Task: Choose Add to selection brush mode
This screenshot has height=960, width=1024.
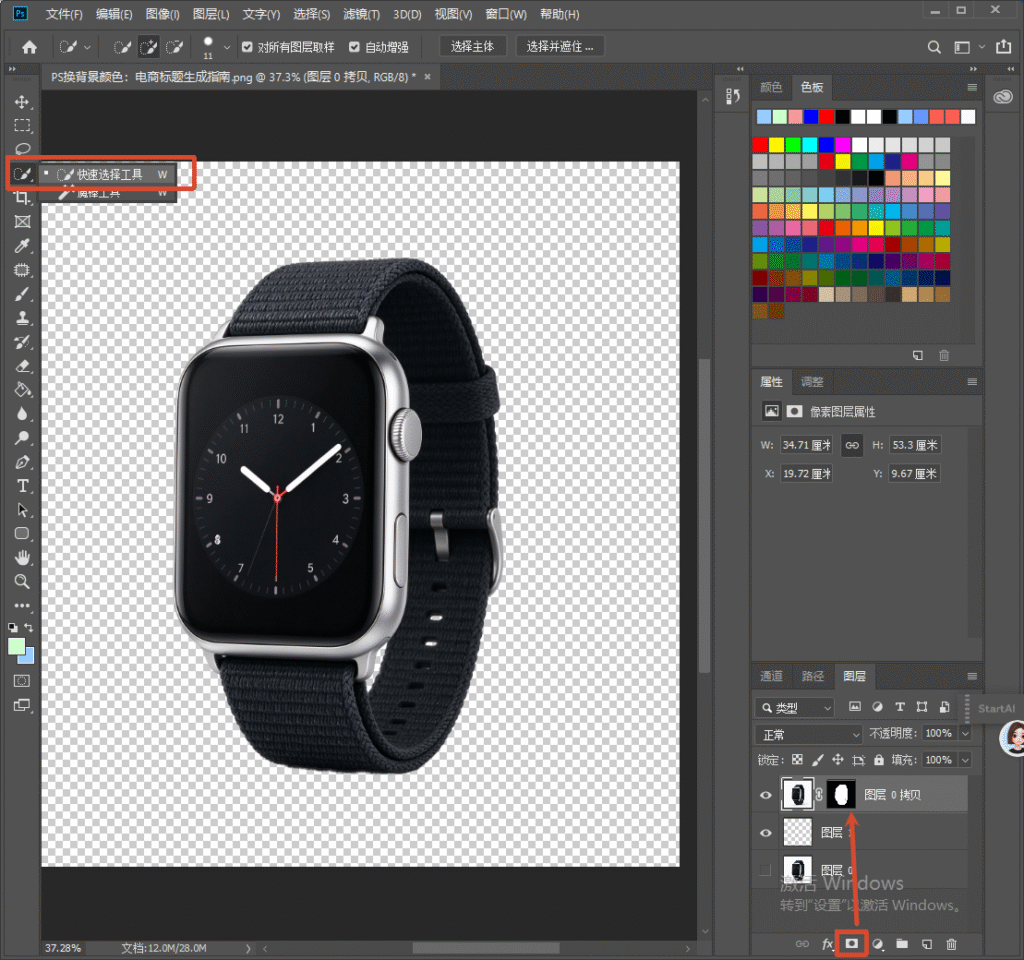Action: point(148,47)
